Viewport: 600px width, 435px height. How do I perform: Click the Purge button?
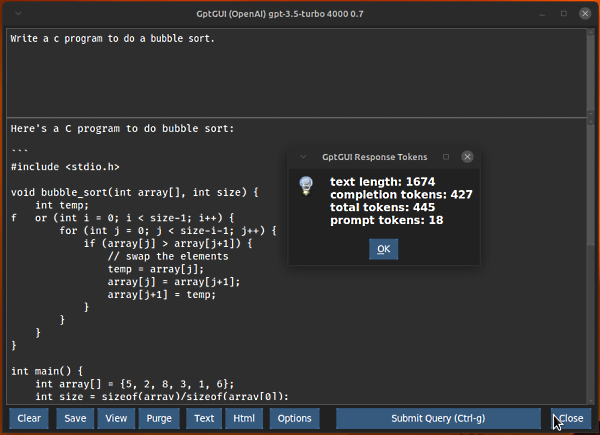click(x=159, y=419)
